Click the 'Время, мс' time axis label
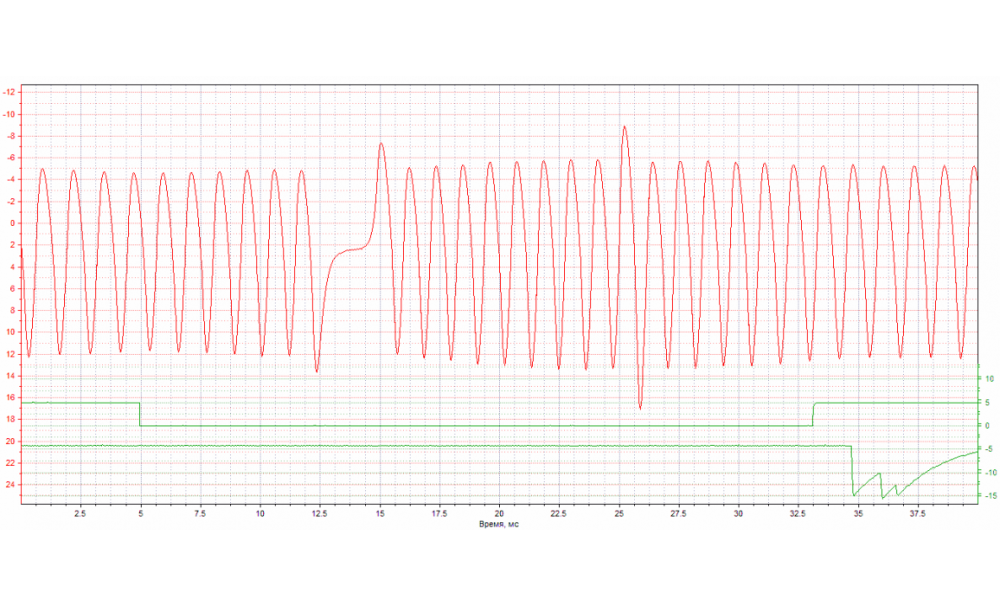Screen dimensions: 1000x606 click(498, 522)
